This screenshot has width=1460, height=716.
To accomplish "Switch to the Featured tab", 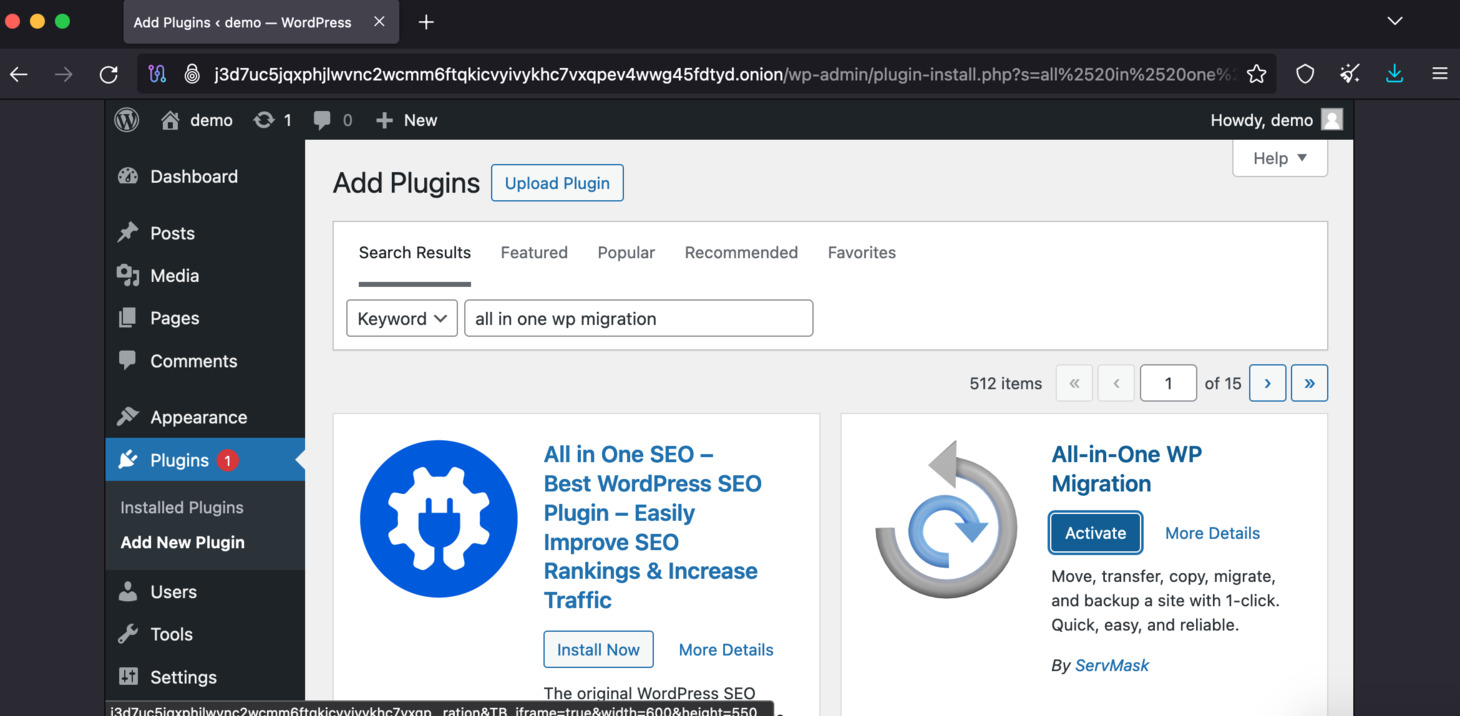I will [x=534, y=253].
